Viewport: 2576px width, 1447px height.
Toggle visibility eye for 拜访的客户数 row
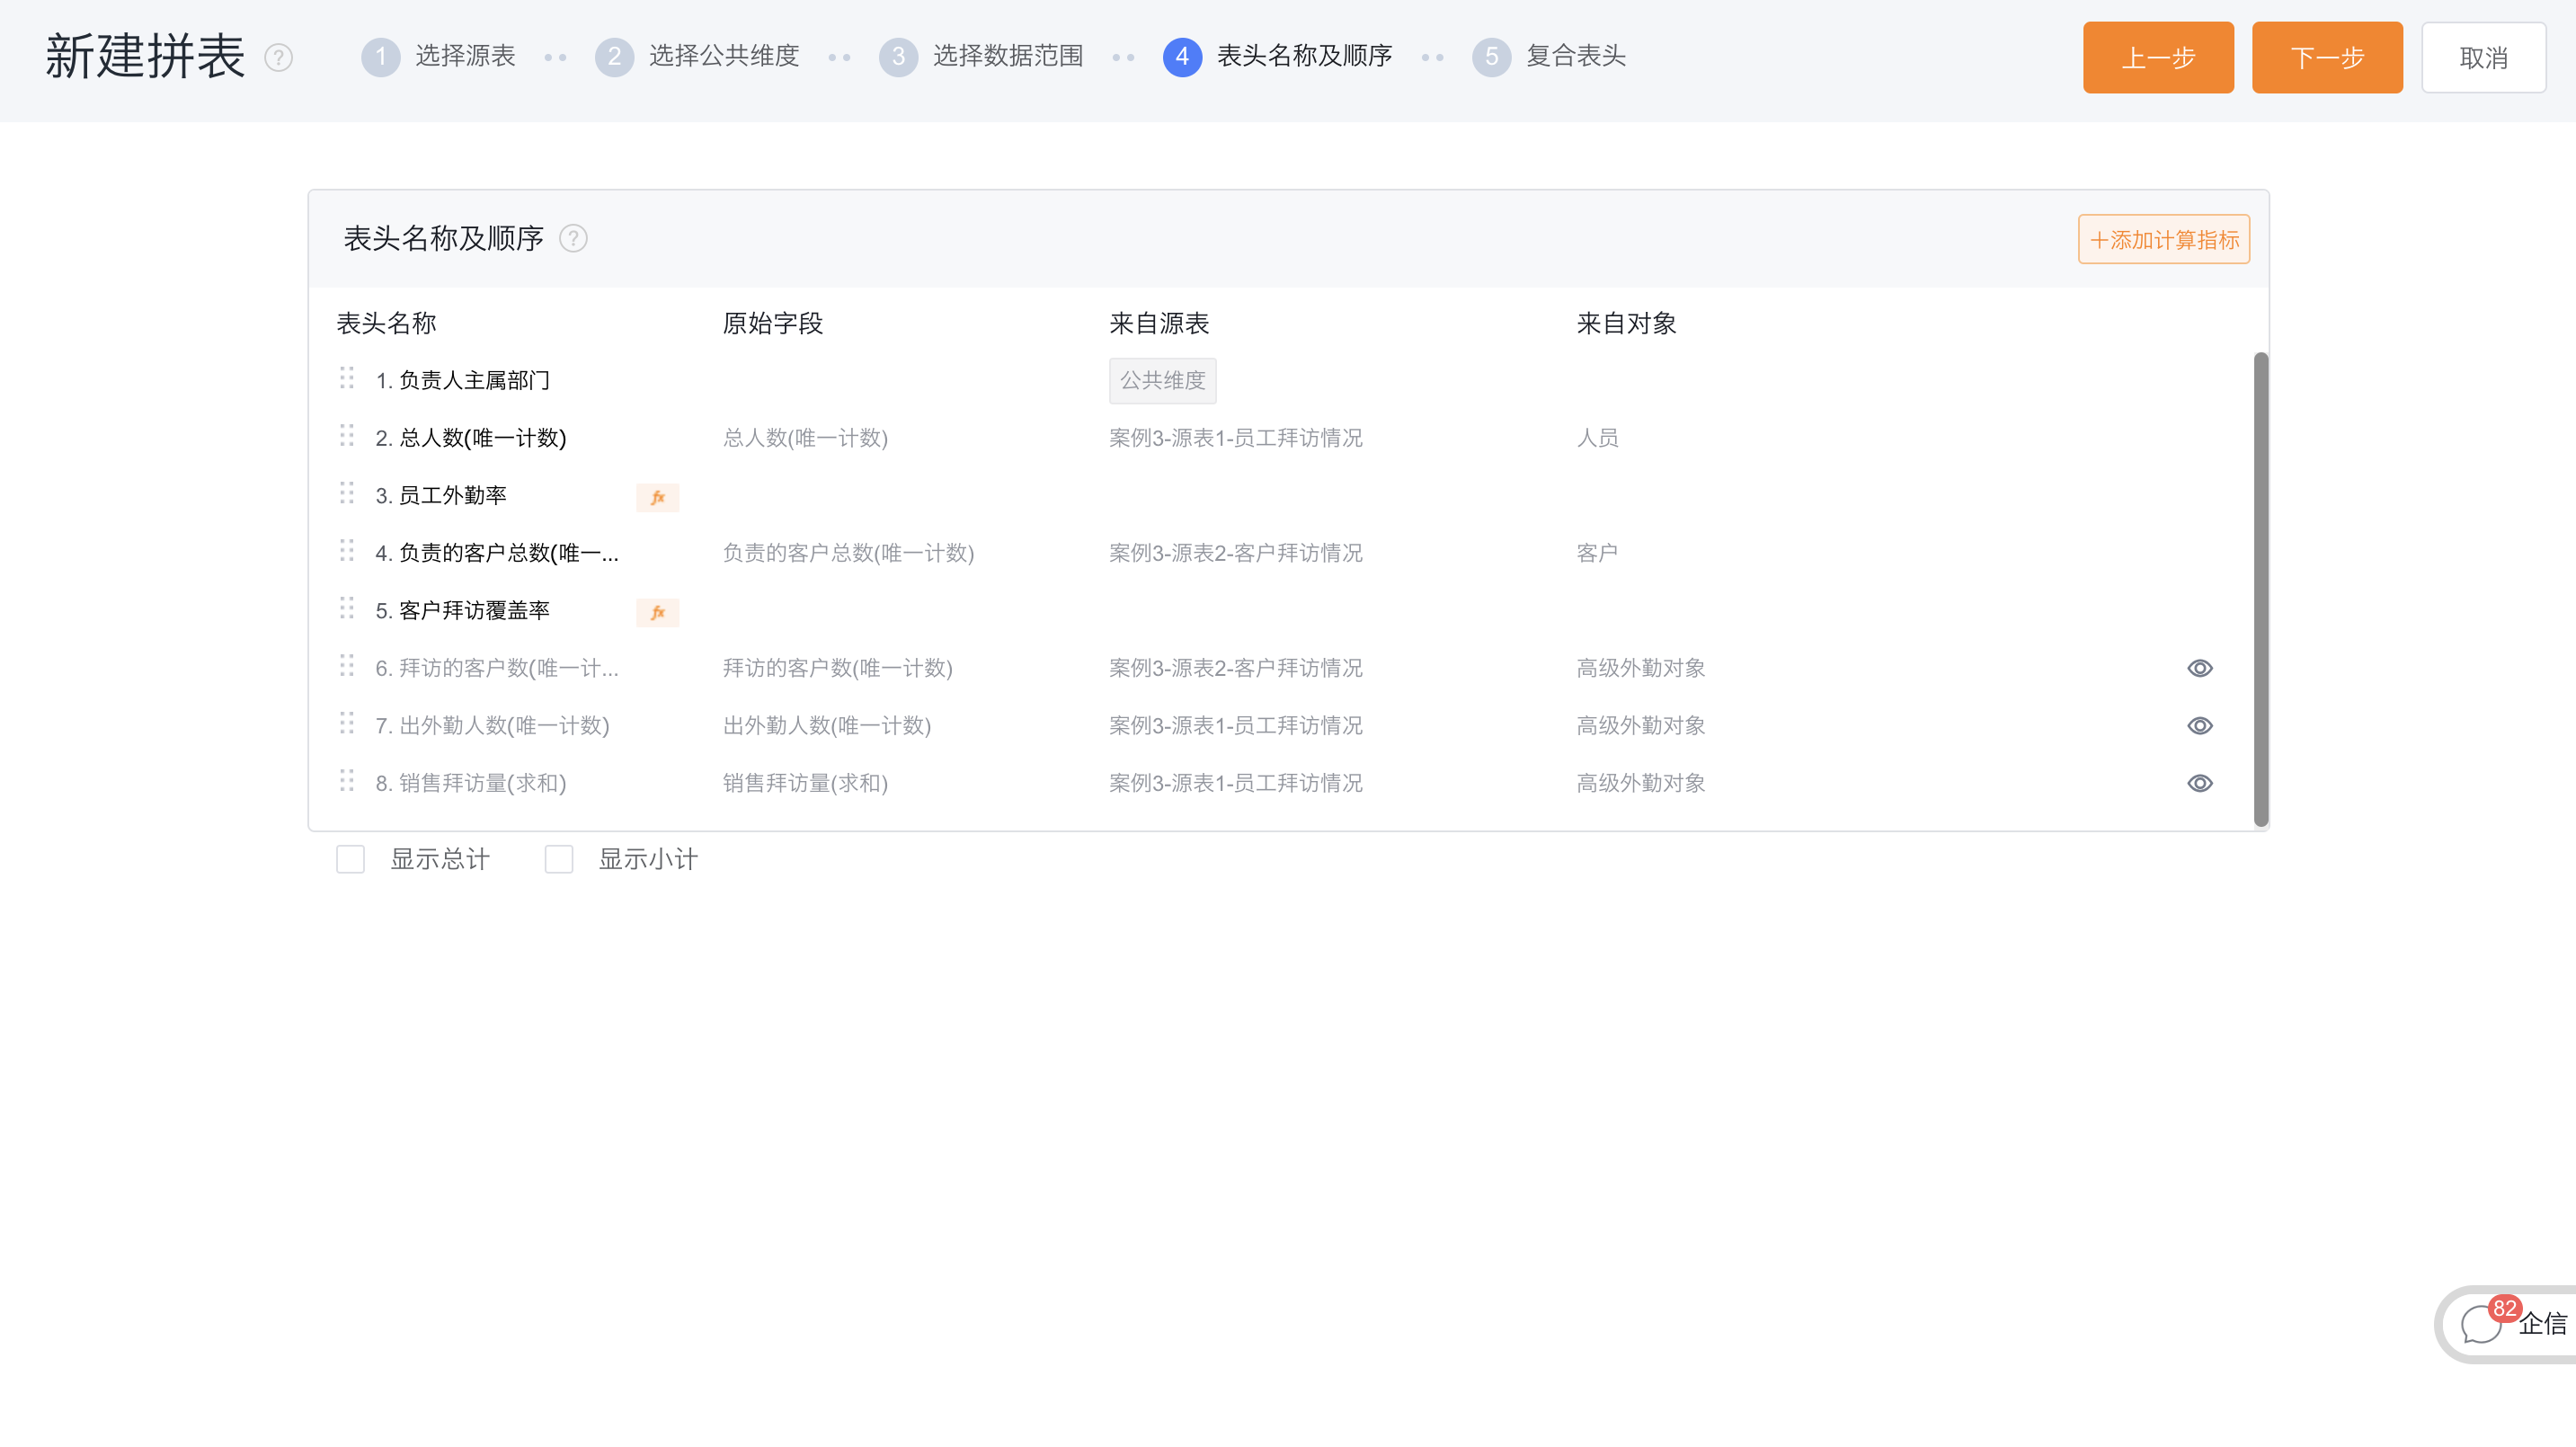coord(2199,668)
